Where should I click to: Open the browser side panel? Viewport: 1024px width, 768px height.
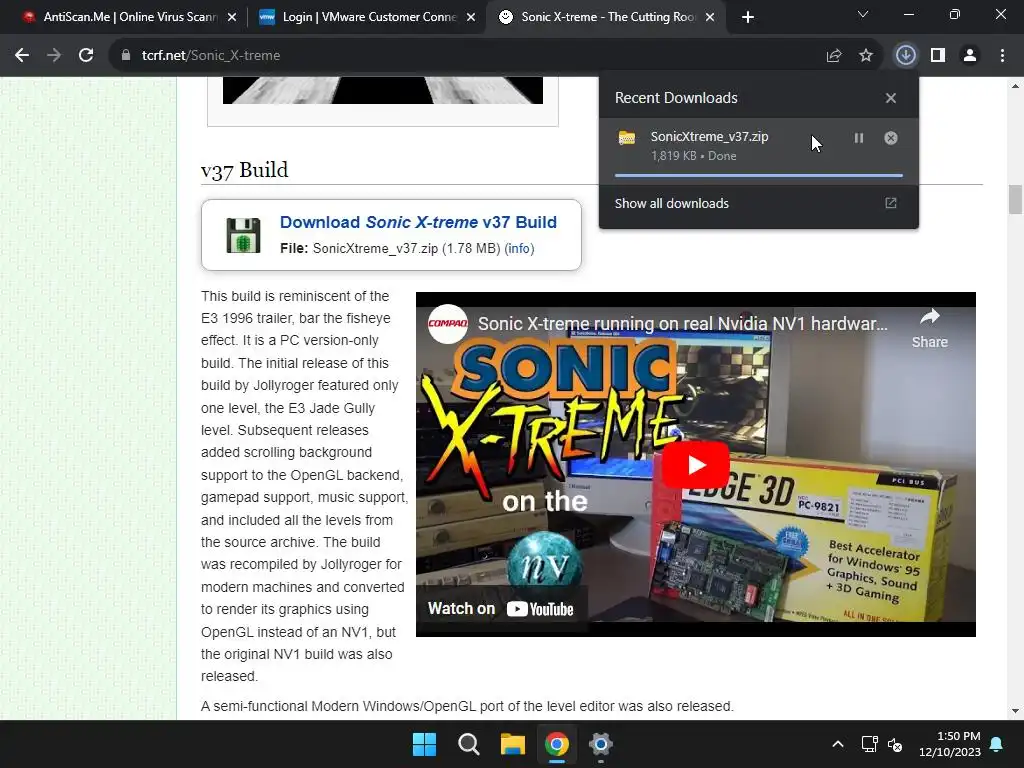pos(938,56)
